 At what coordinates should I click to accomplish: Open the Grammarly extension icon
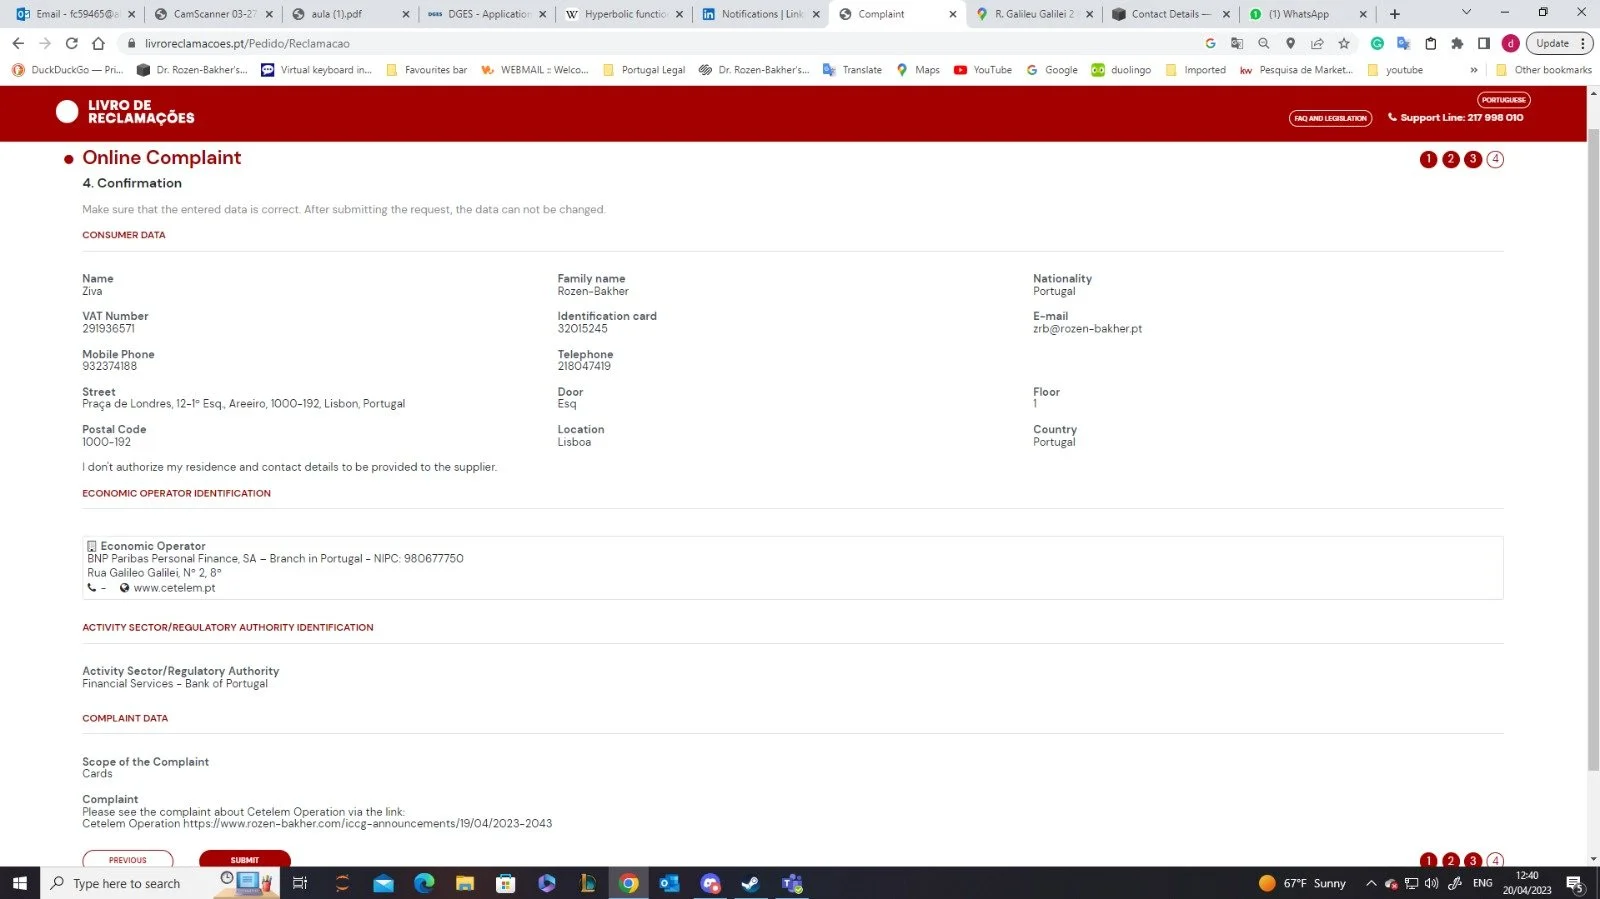[x=1377, y=43]
